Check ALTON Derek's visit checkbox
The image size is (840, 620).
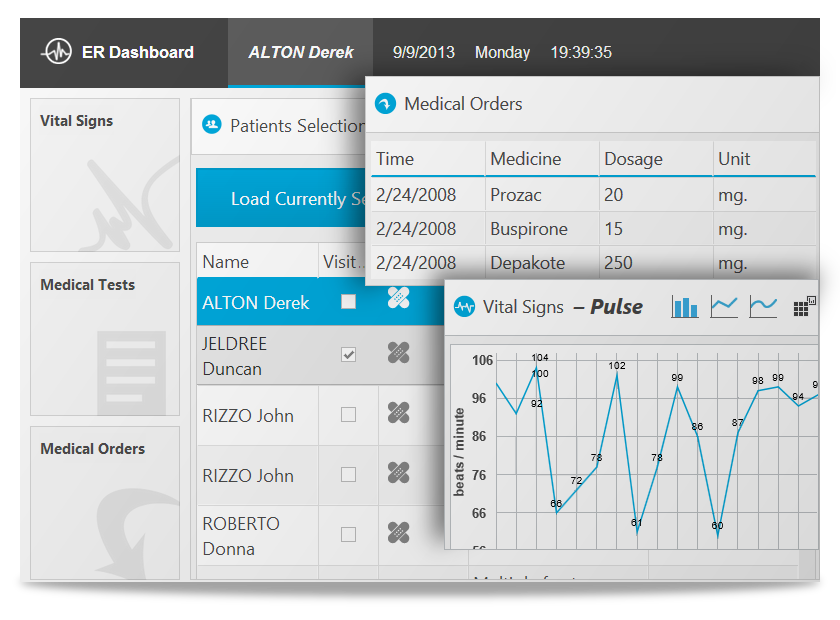(348, 301)
